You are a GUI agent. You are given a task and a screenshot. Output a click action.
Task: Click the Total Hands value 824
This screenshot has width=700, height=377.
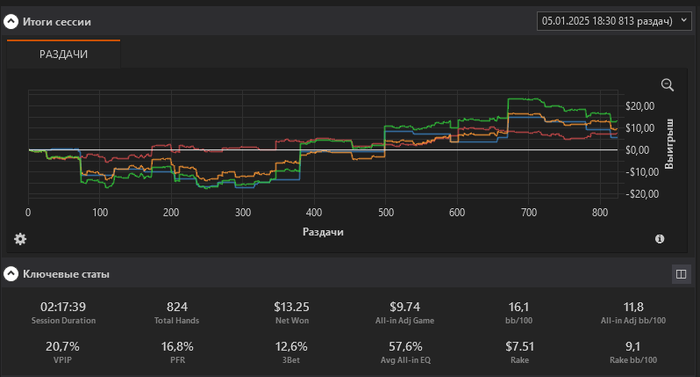click(x=177, y=307)
